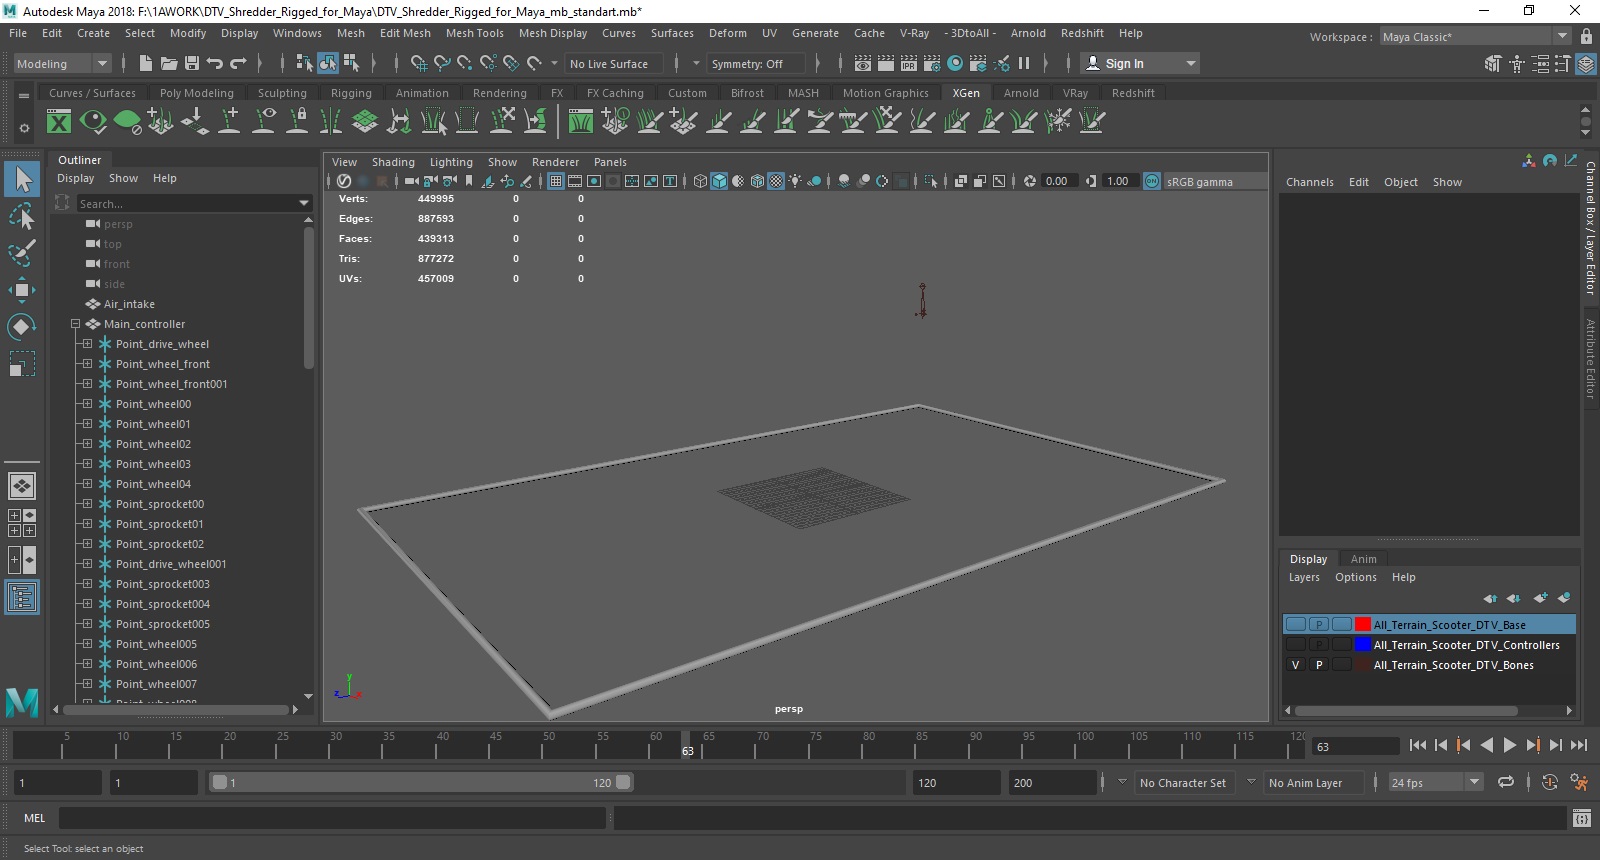Click the current frame field showing 63
Viewport: 1600px width, 860px height.
click(1355, 746)
